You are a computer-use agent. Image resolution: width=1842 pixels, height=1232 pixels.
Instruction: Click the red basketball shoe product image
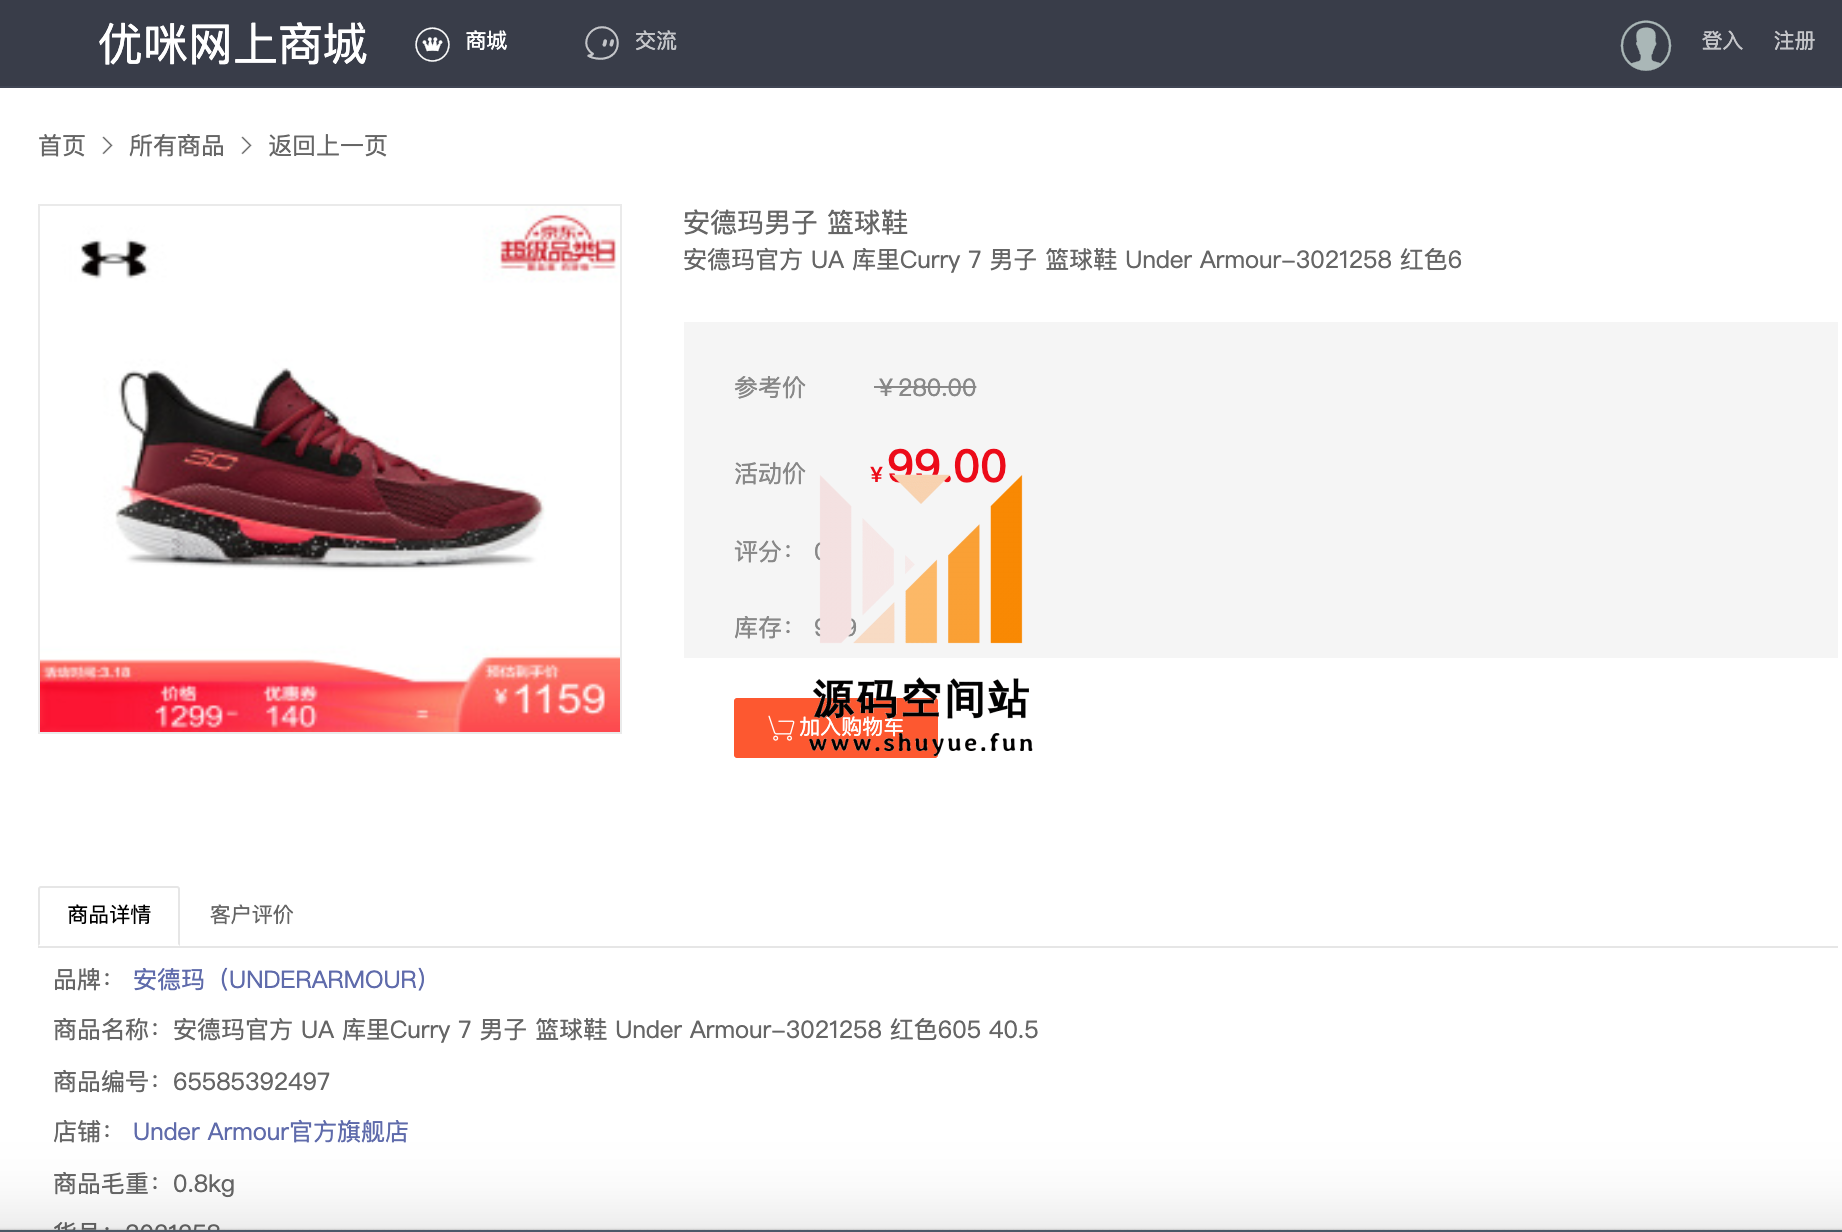pos(330,469)
